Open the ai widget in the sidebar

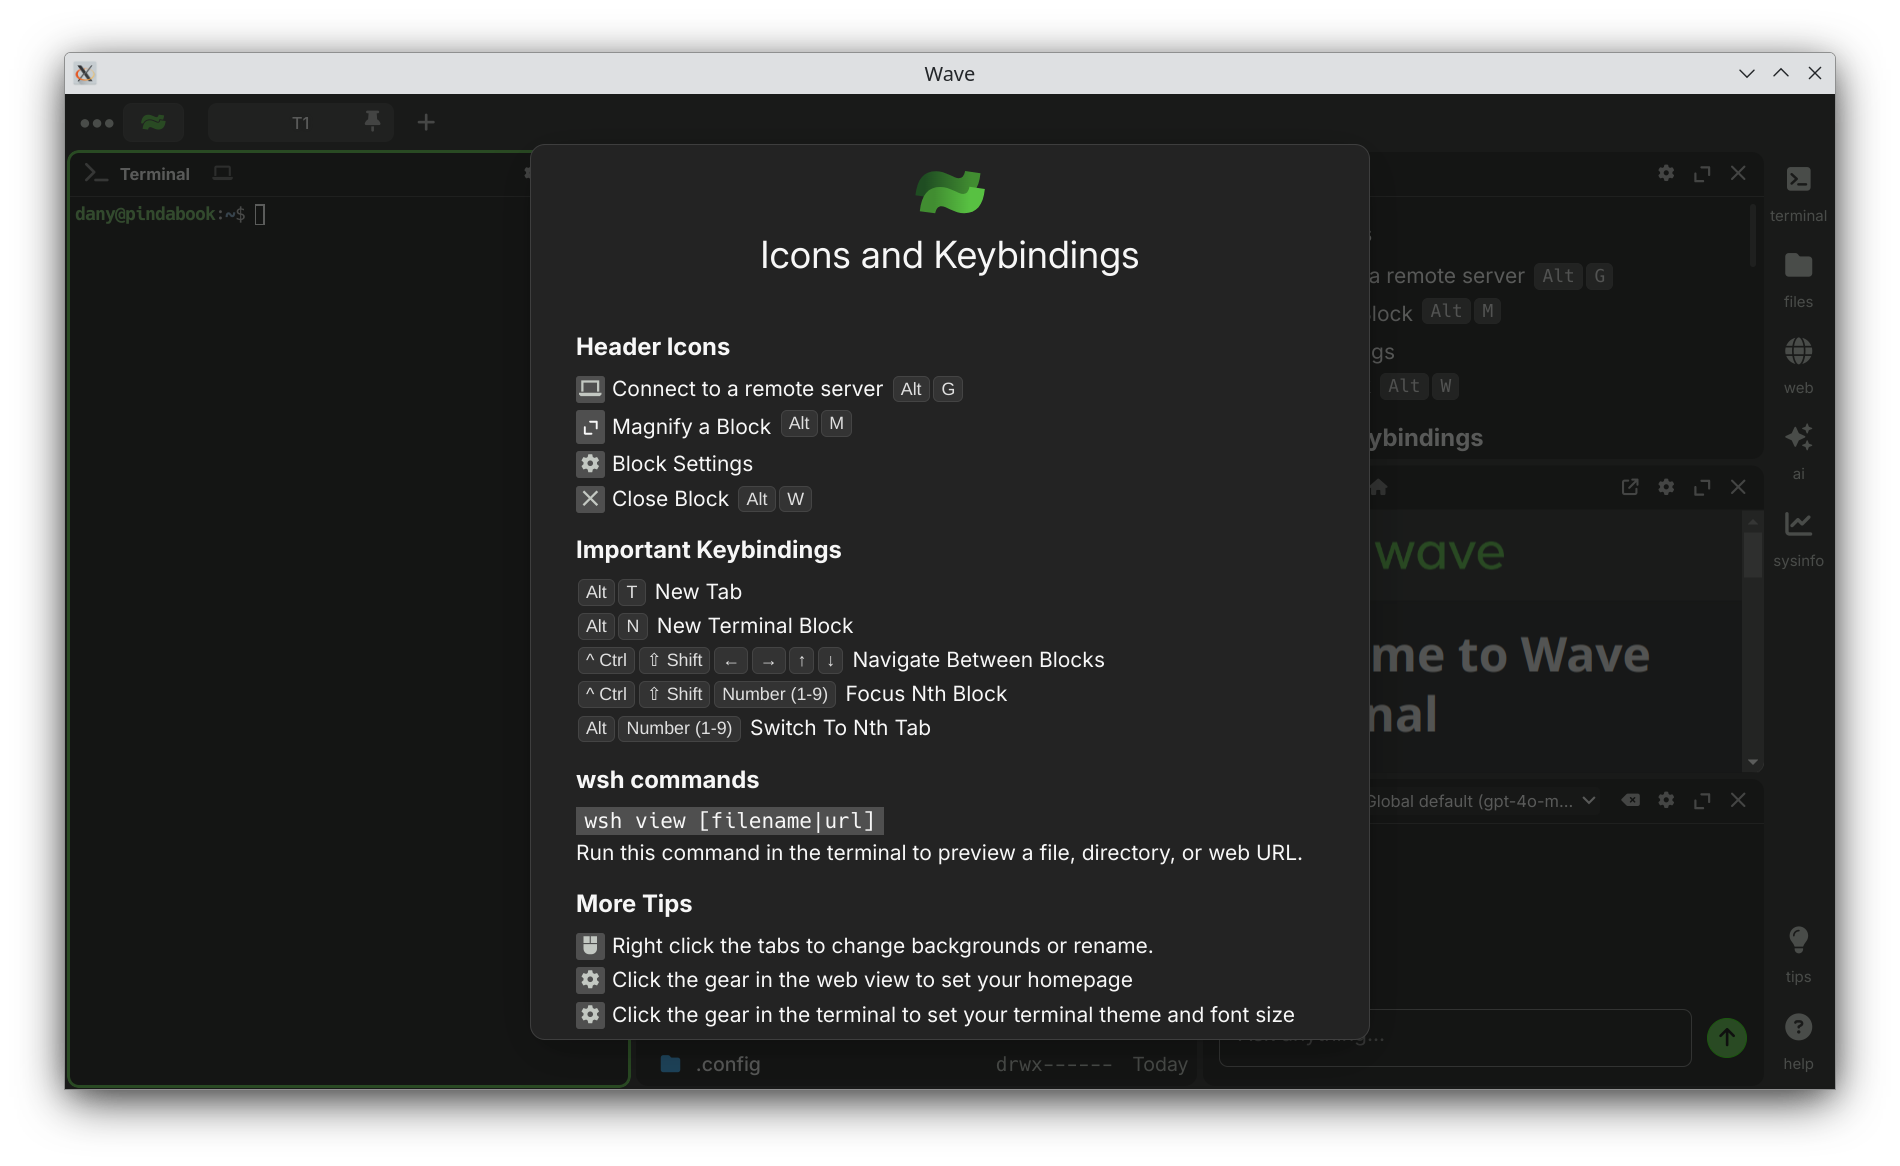[1797, 451]
